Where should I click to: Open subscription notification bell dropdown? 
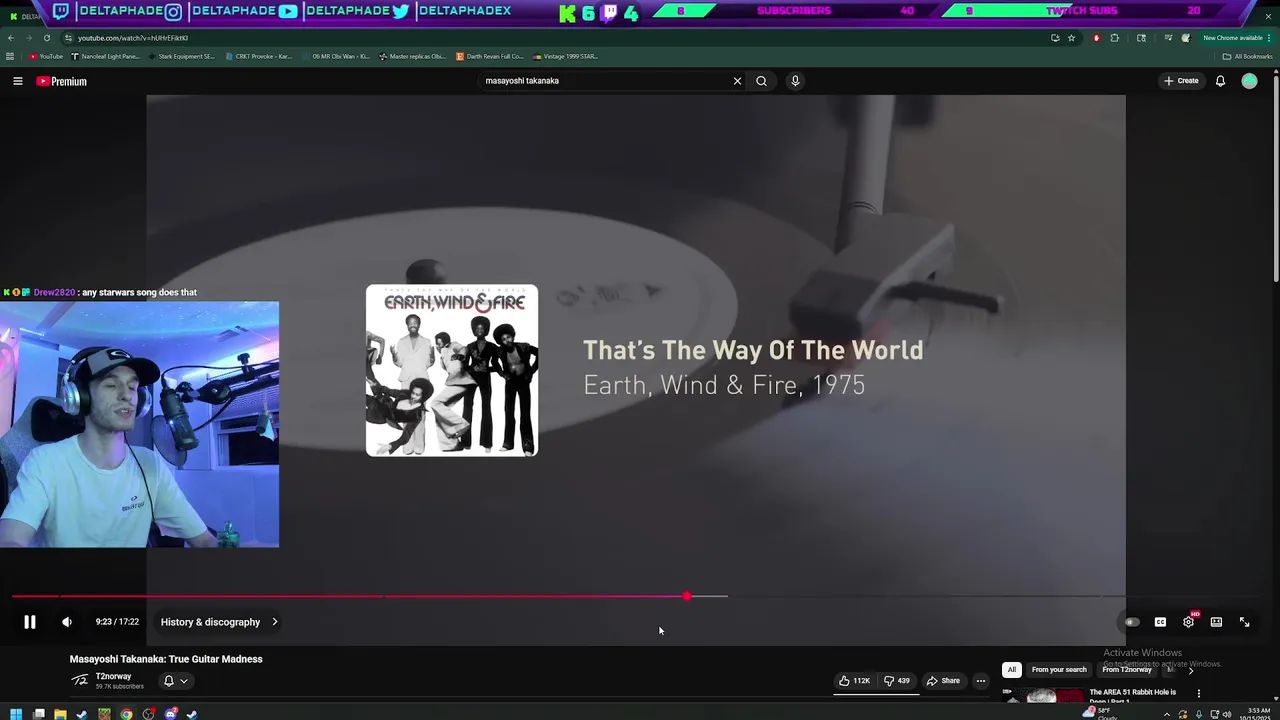(x=175, y=681)
